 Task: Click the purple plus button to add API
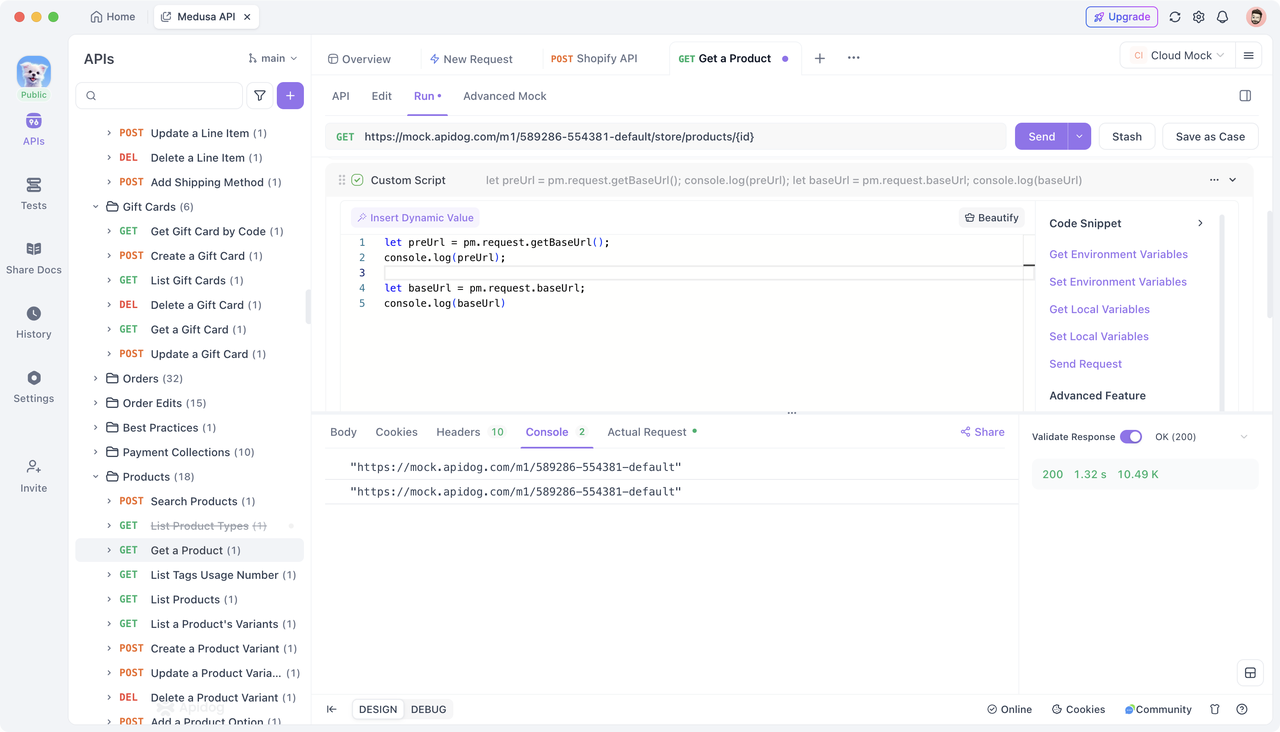[290, 96]
